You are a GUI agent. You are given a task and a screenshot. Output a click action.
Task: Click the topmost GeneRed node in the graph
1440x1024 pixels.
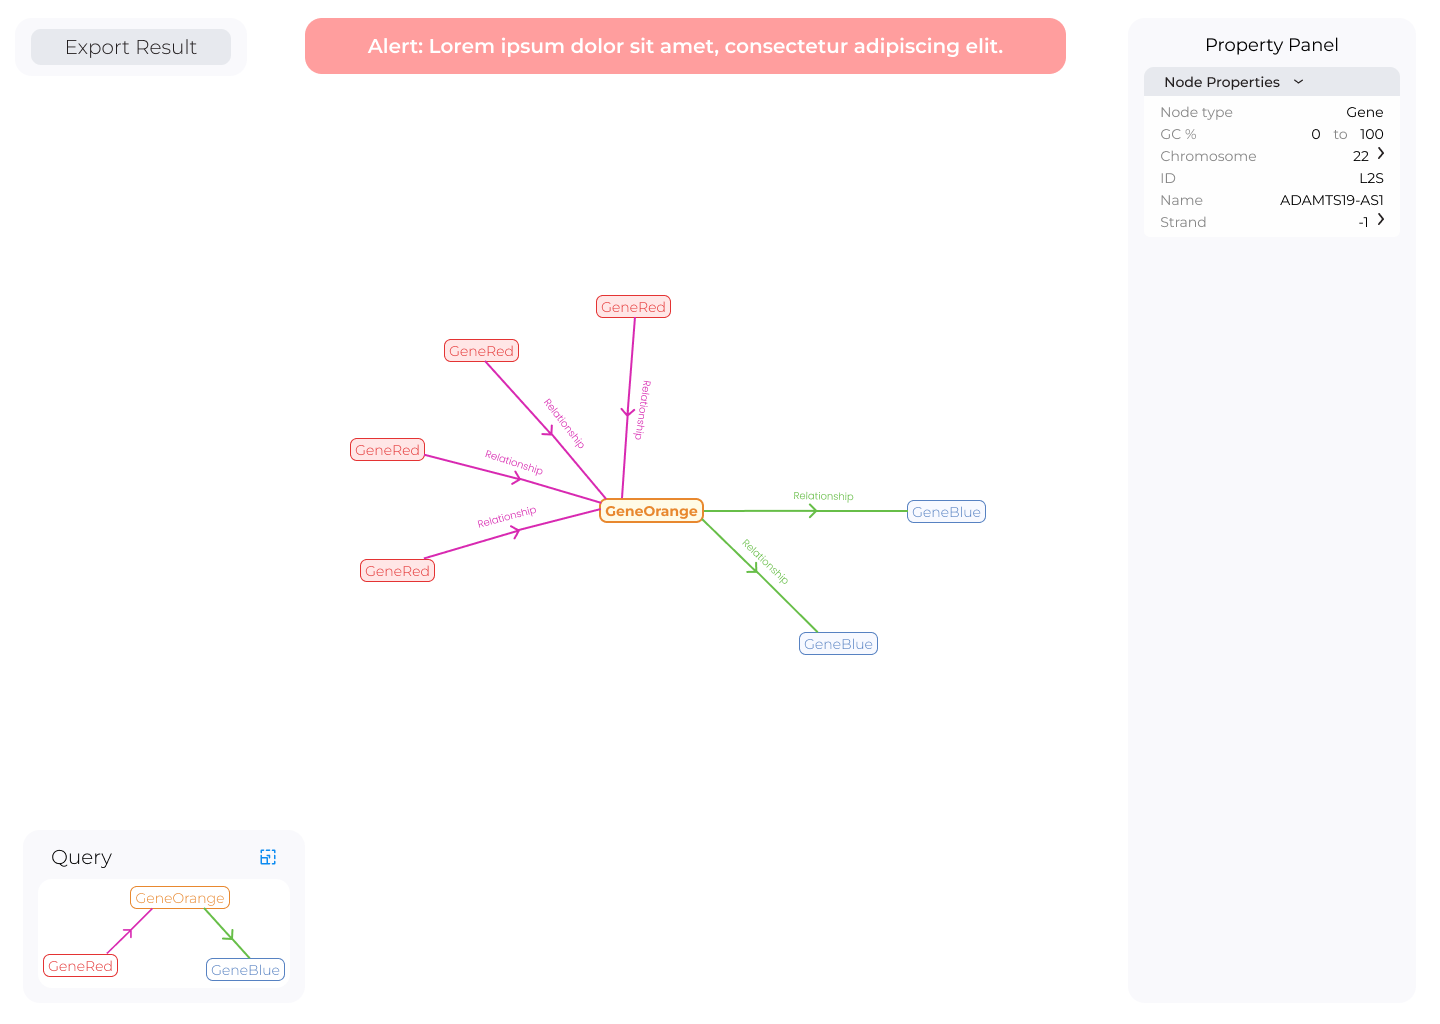(x=633, y=307)
